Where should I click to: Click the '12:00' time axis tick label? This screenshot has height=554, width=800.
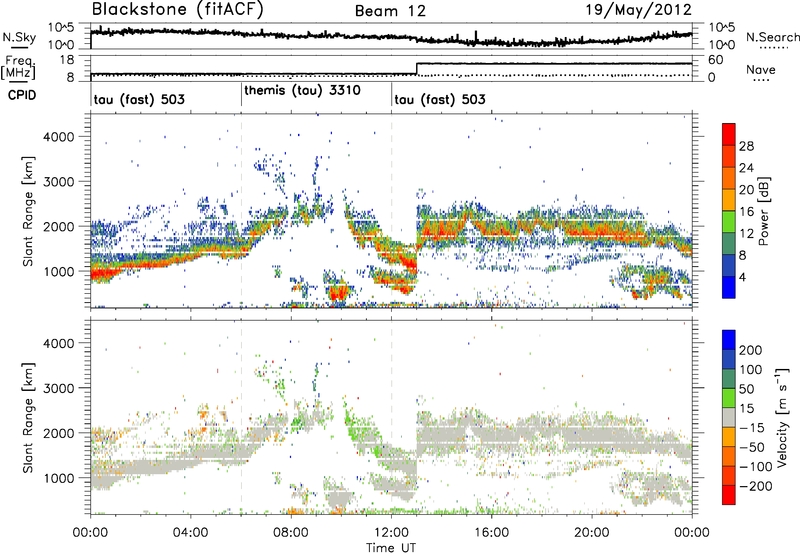391,533
